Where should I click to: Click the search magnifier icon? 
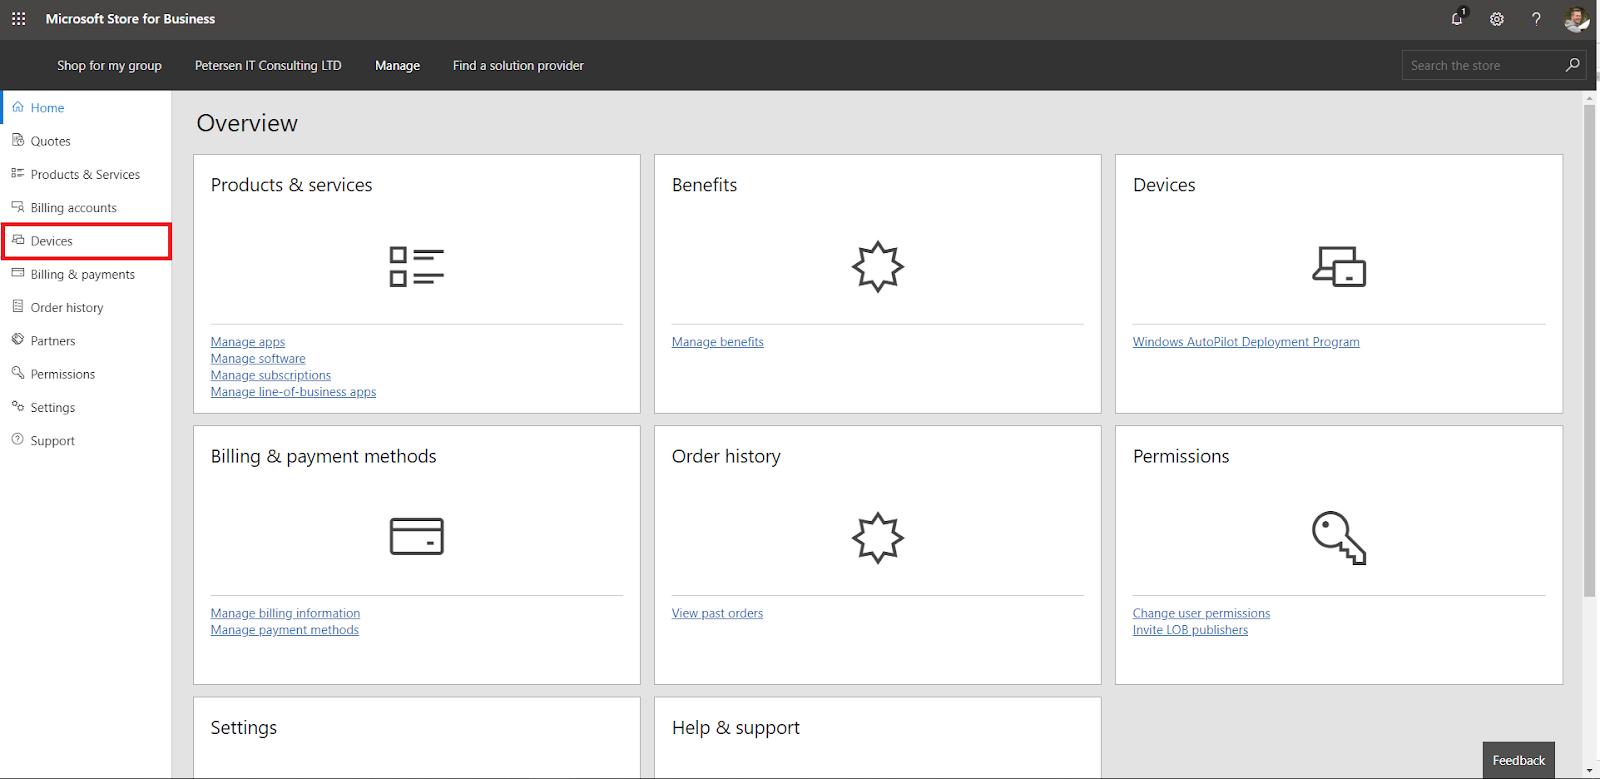[1573, 65]
